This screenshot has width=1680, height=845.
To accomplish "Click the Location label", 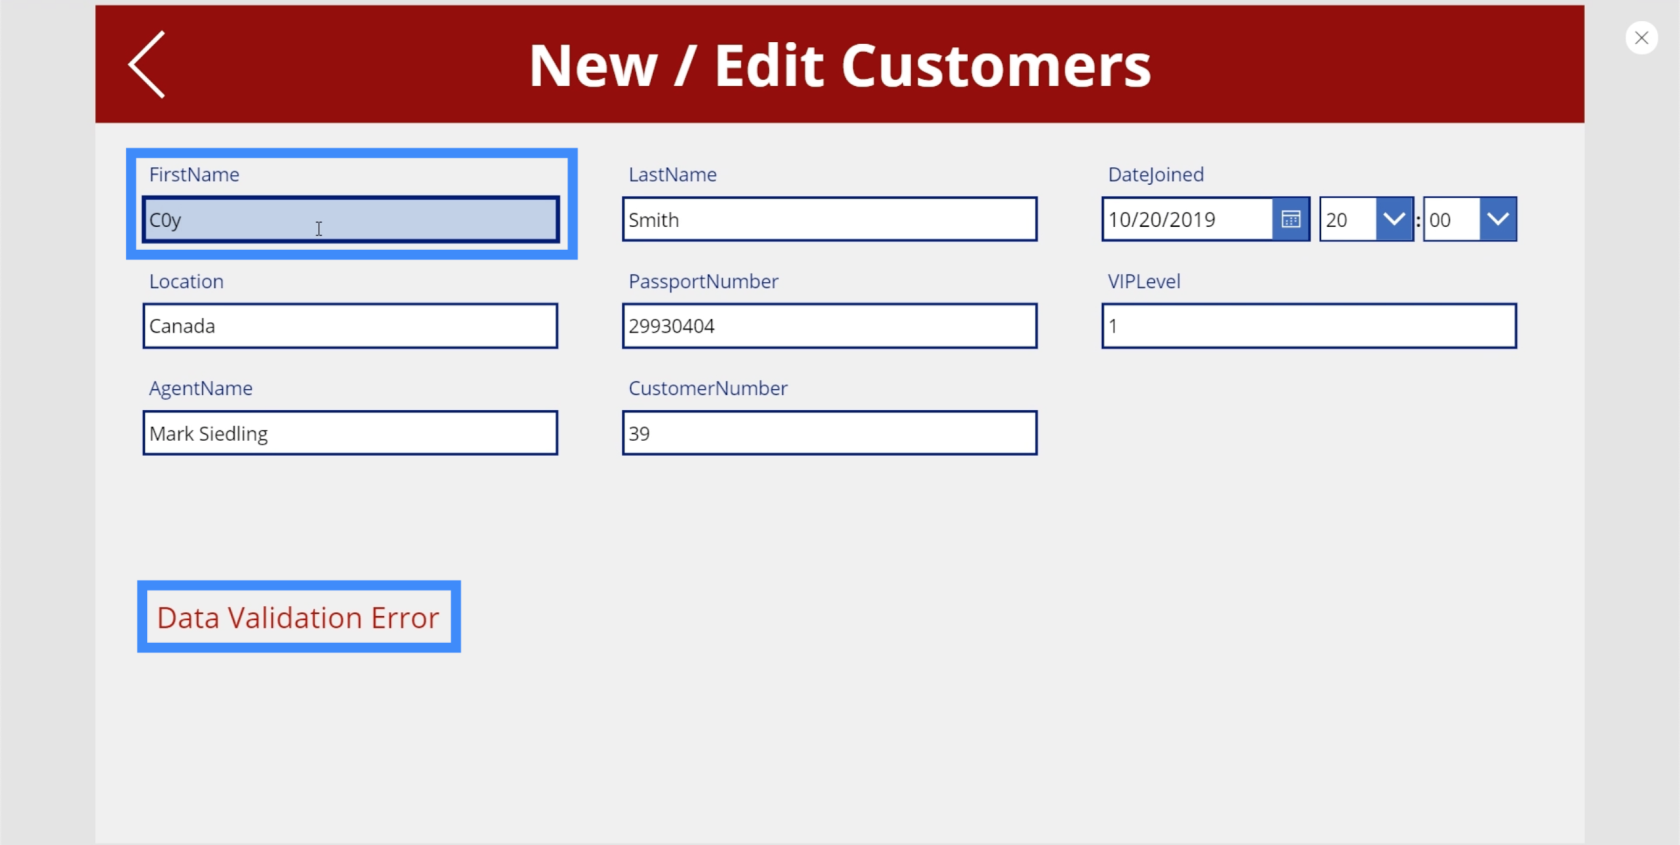I will coord(186,282).
